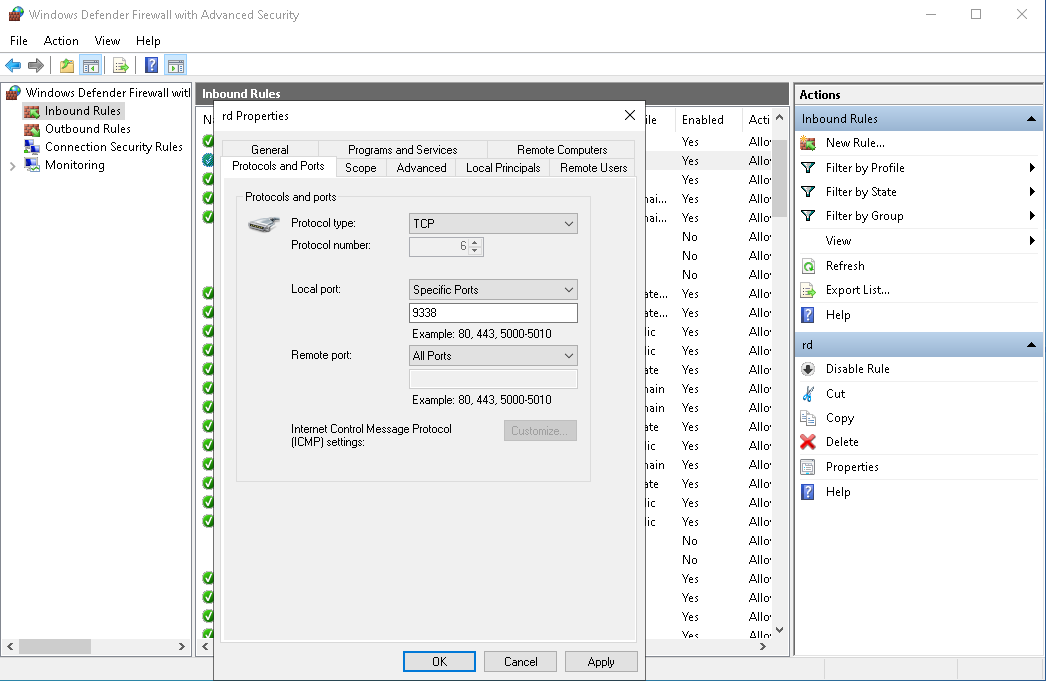Click rules list vertical scrollbar up arrow

[x=779, y=117]
